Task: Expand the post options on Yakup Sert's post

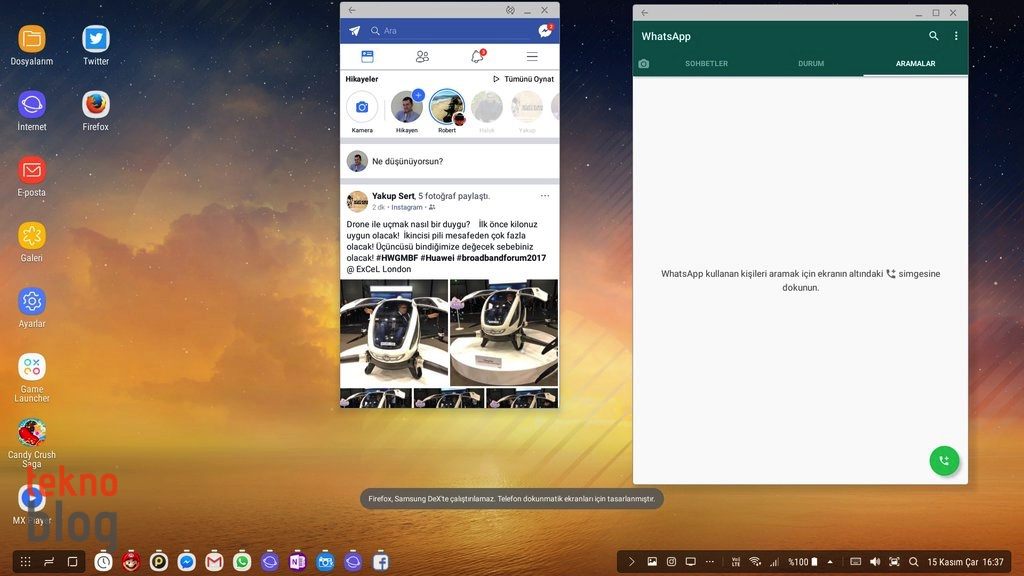Action: (545, 196)
